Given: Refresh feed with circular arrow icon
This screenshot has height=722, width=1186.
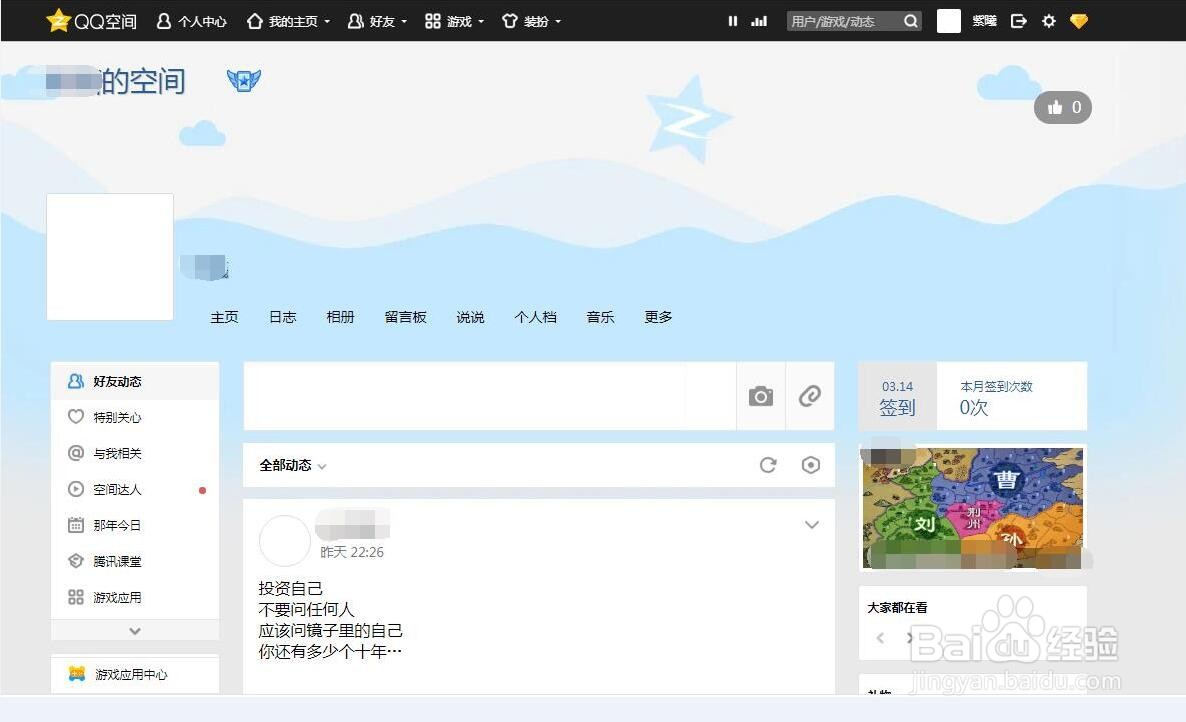Looking at the screenshot, I should [x=768, y=465].
